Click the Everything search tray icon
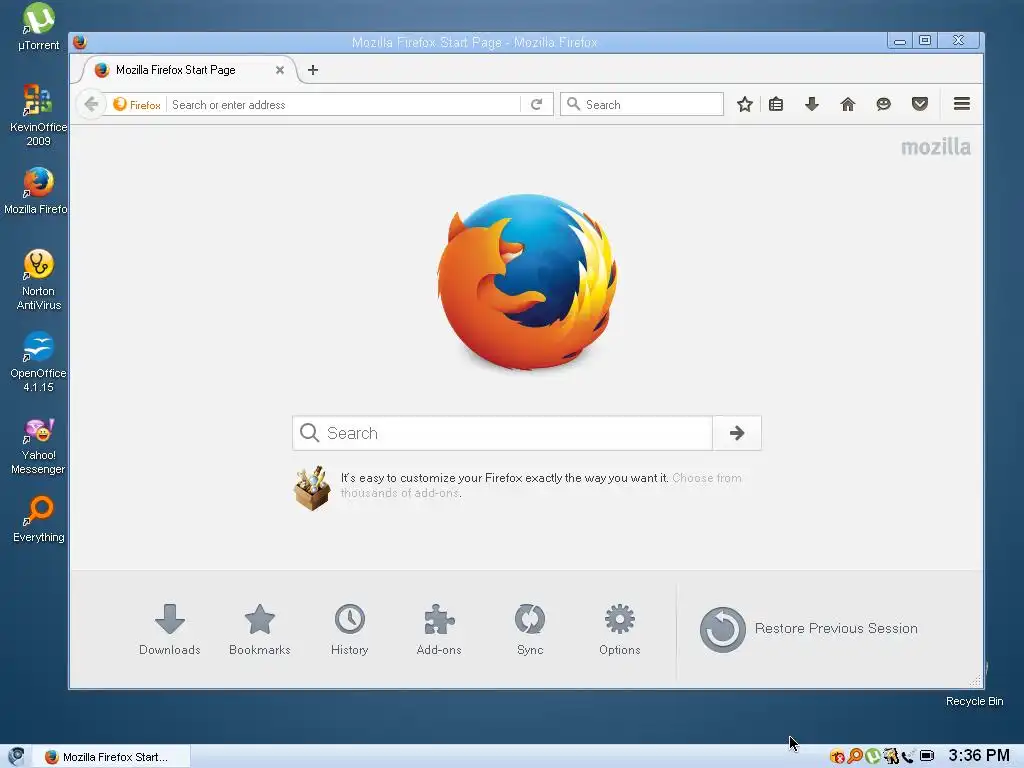This screenshot has width=1024, height=768. [x=855, y=756]
